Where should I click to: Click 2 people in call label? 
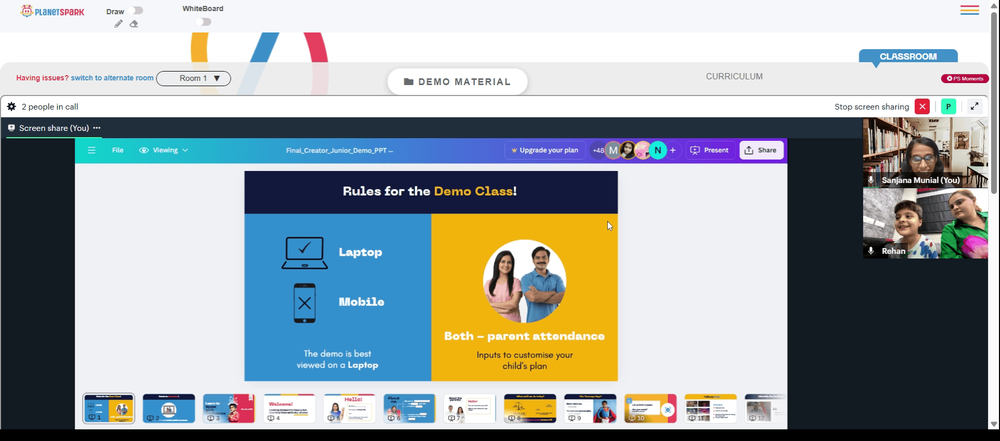[x=50, y=107]
